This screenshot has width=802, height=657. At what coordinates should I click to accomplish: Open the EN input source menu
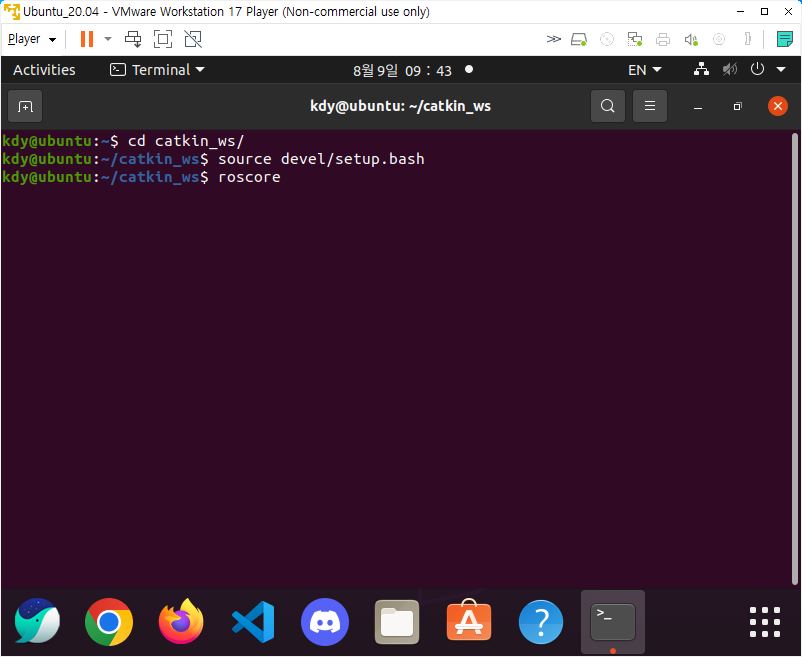[644, 70]
